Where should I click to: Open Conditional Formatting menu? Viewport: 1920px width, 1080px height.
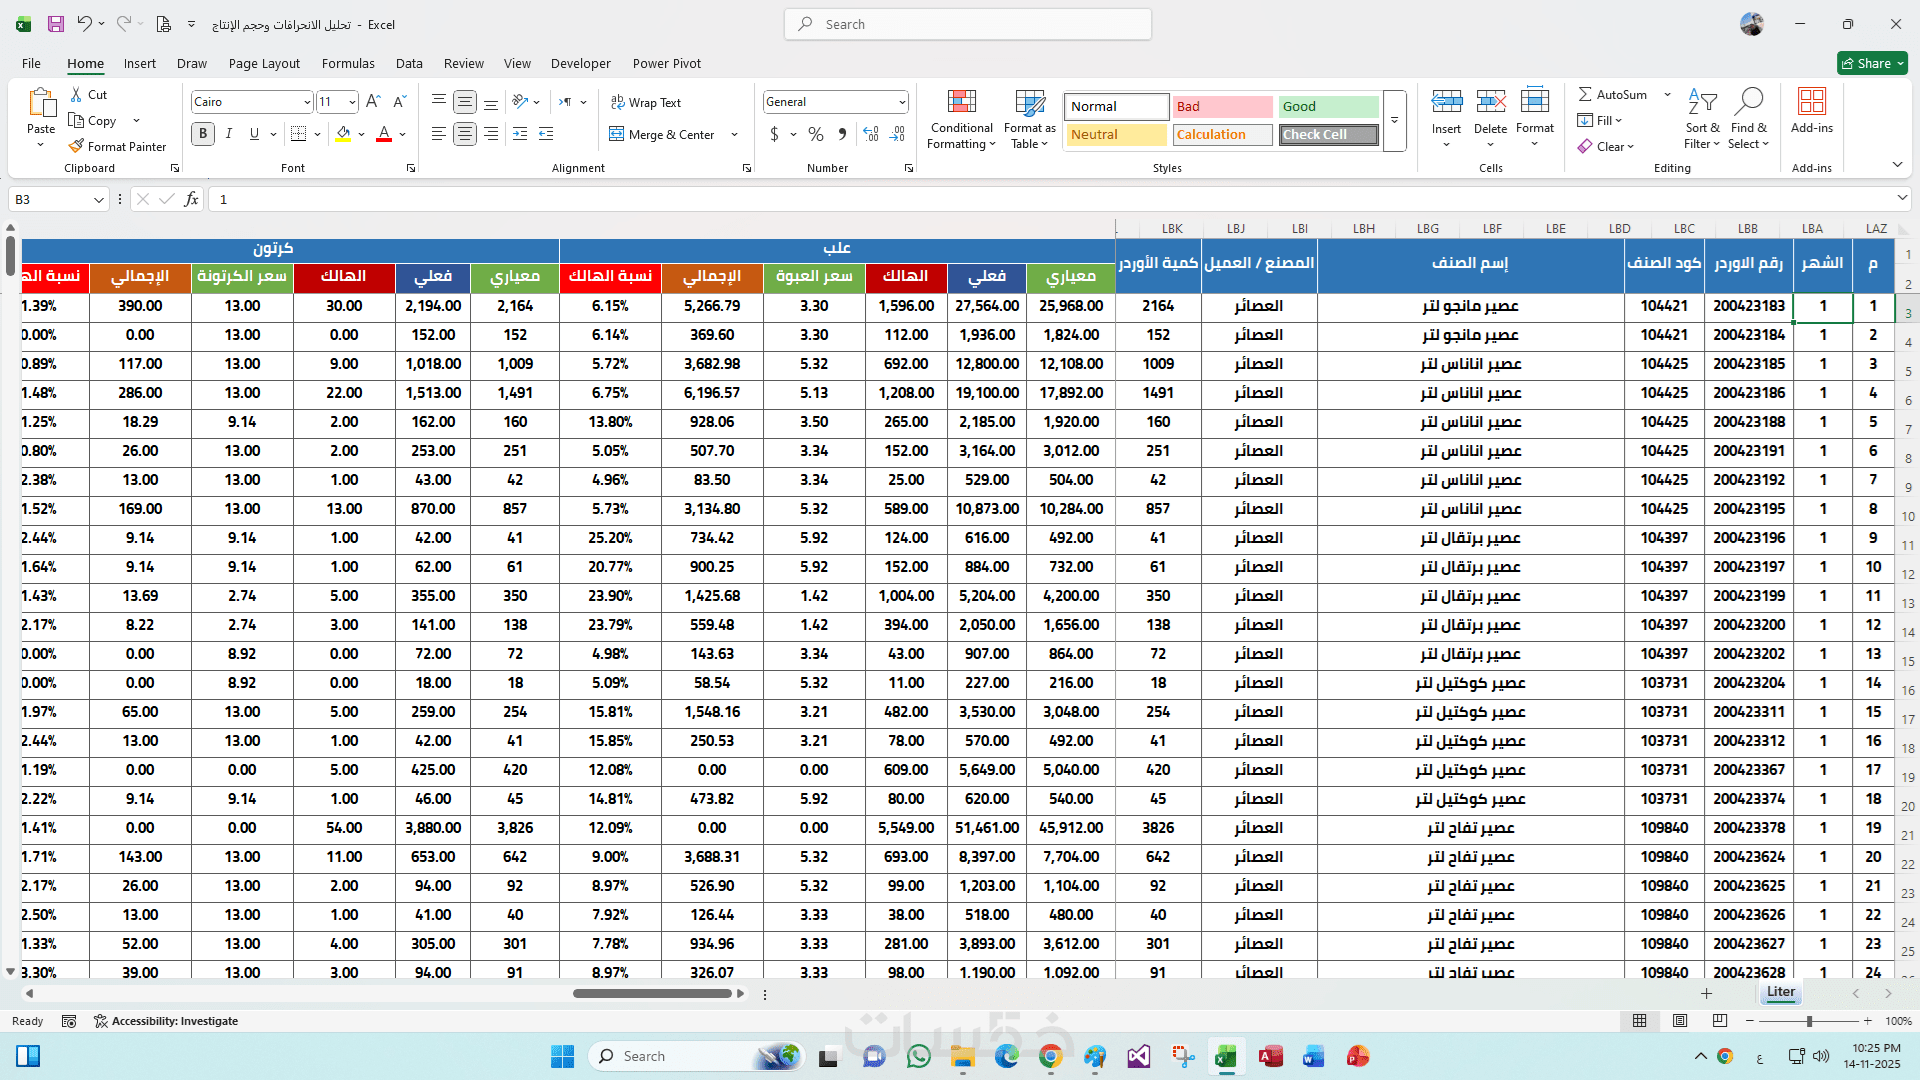961,120
